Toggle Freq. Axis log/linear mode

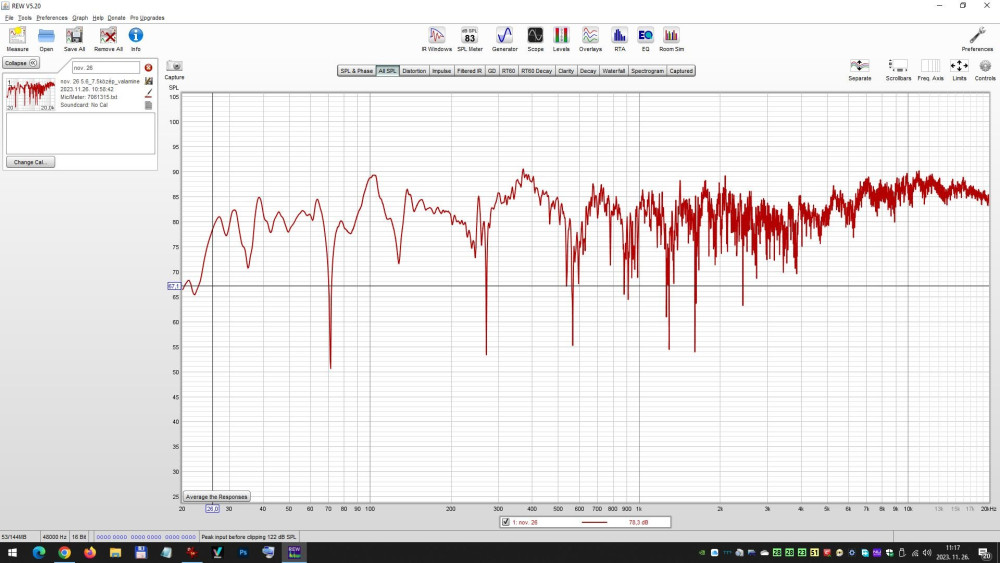(930, 66)
